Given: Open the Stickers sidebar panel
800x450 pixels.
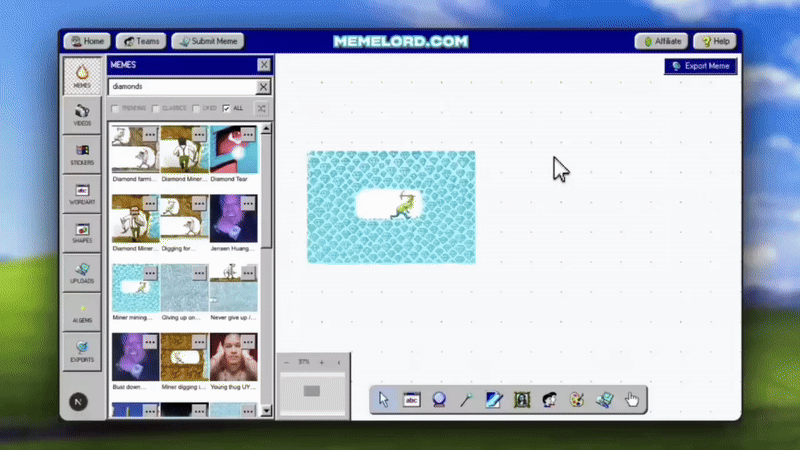Looking at the screenshot, I should (82, 155).
